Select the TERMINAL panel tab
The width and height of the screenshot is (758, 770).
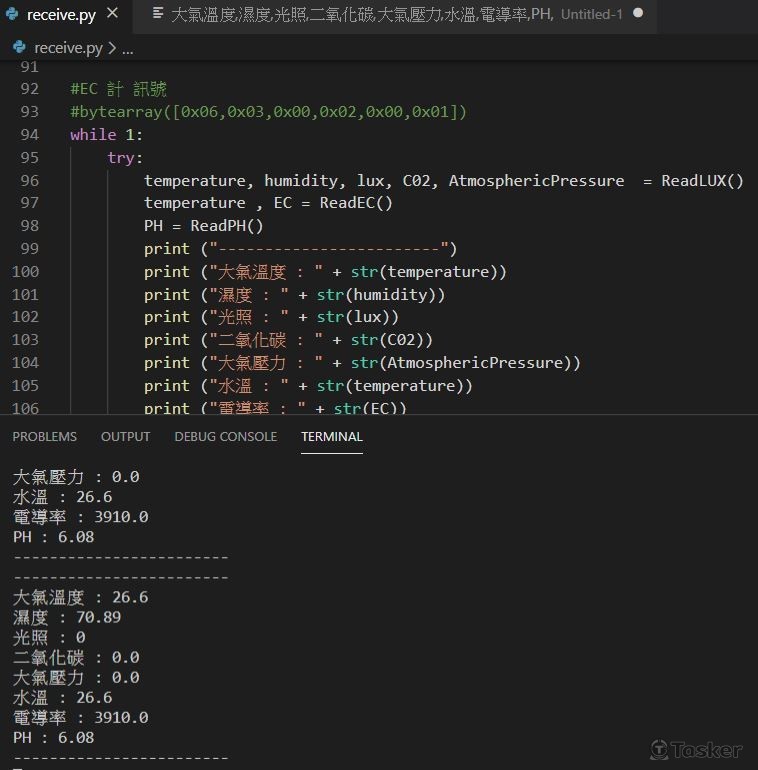coord(331,437)
